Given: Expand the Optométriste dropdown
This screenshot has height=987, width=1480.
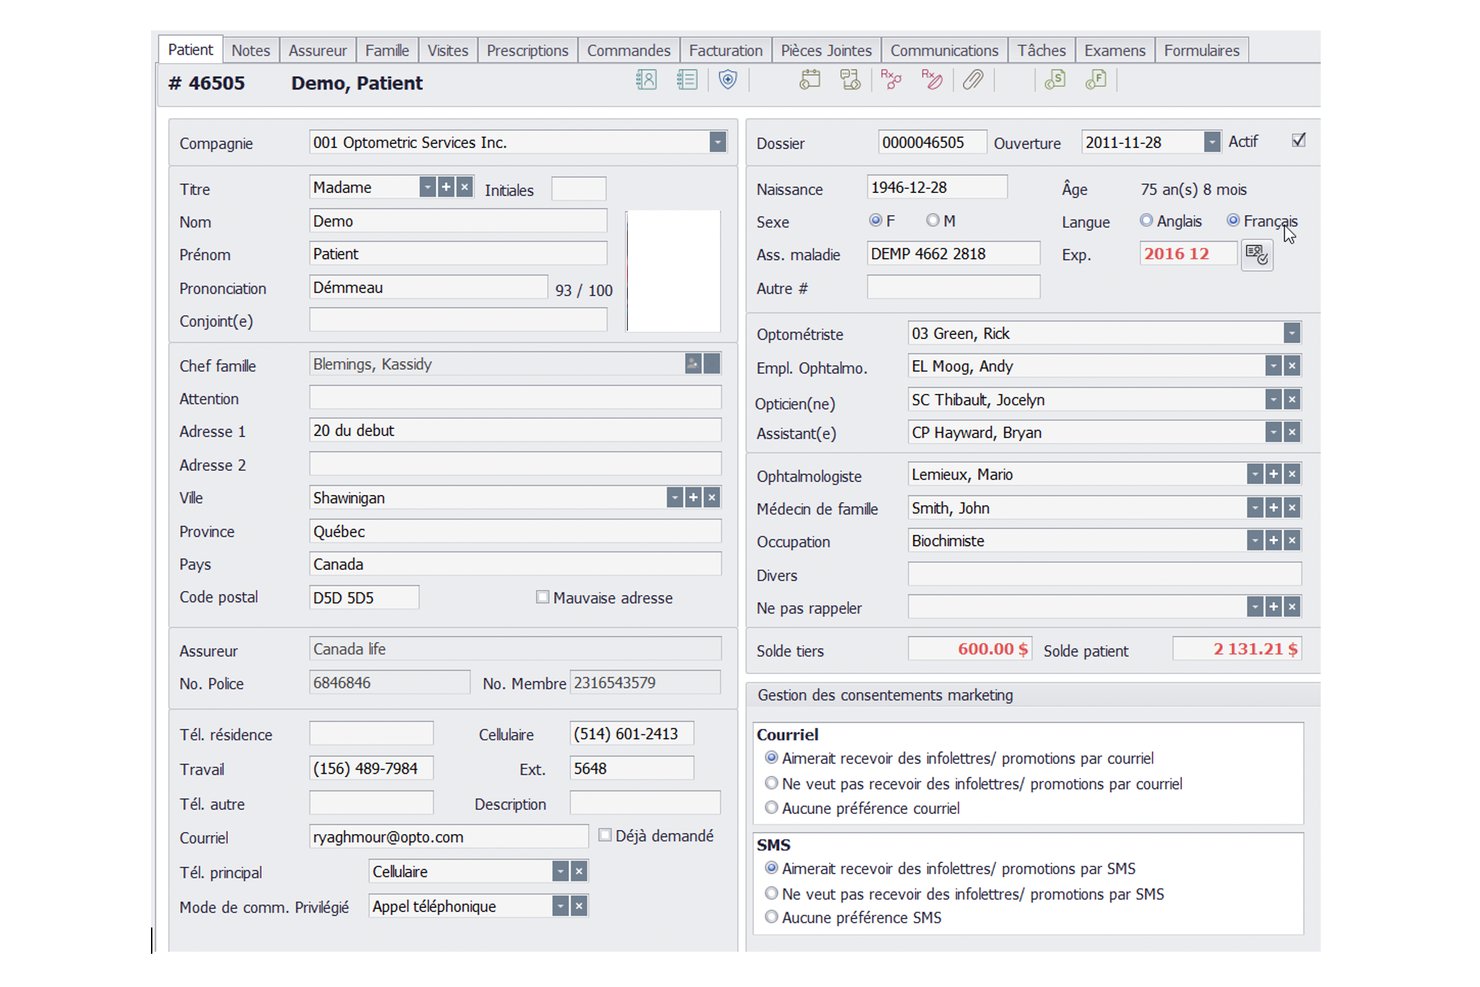Looking at the screenshot, I should pos(1292,333).
